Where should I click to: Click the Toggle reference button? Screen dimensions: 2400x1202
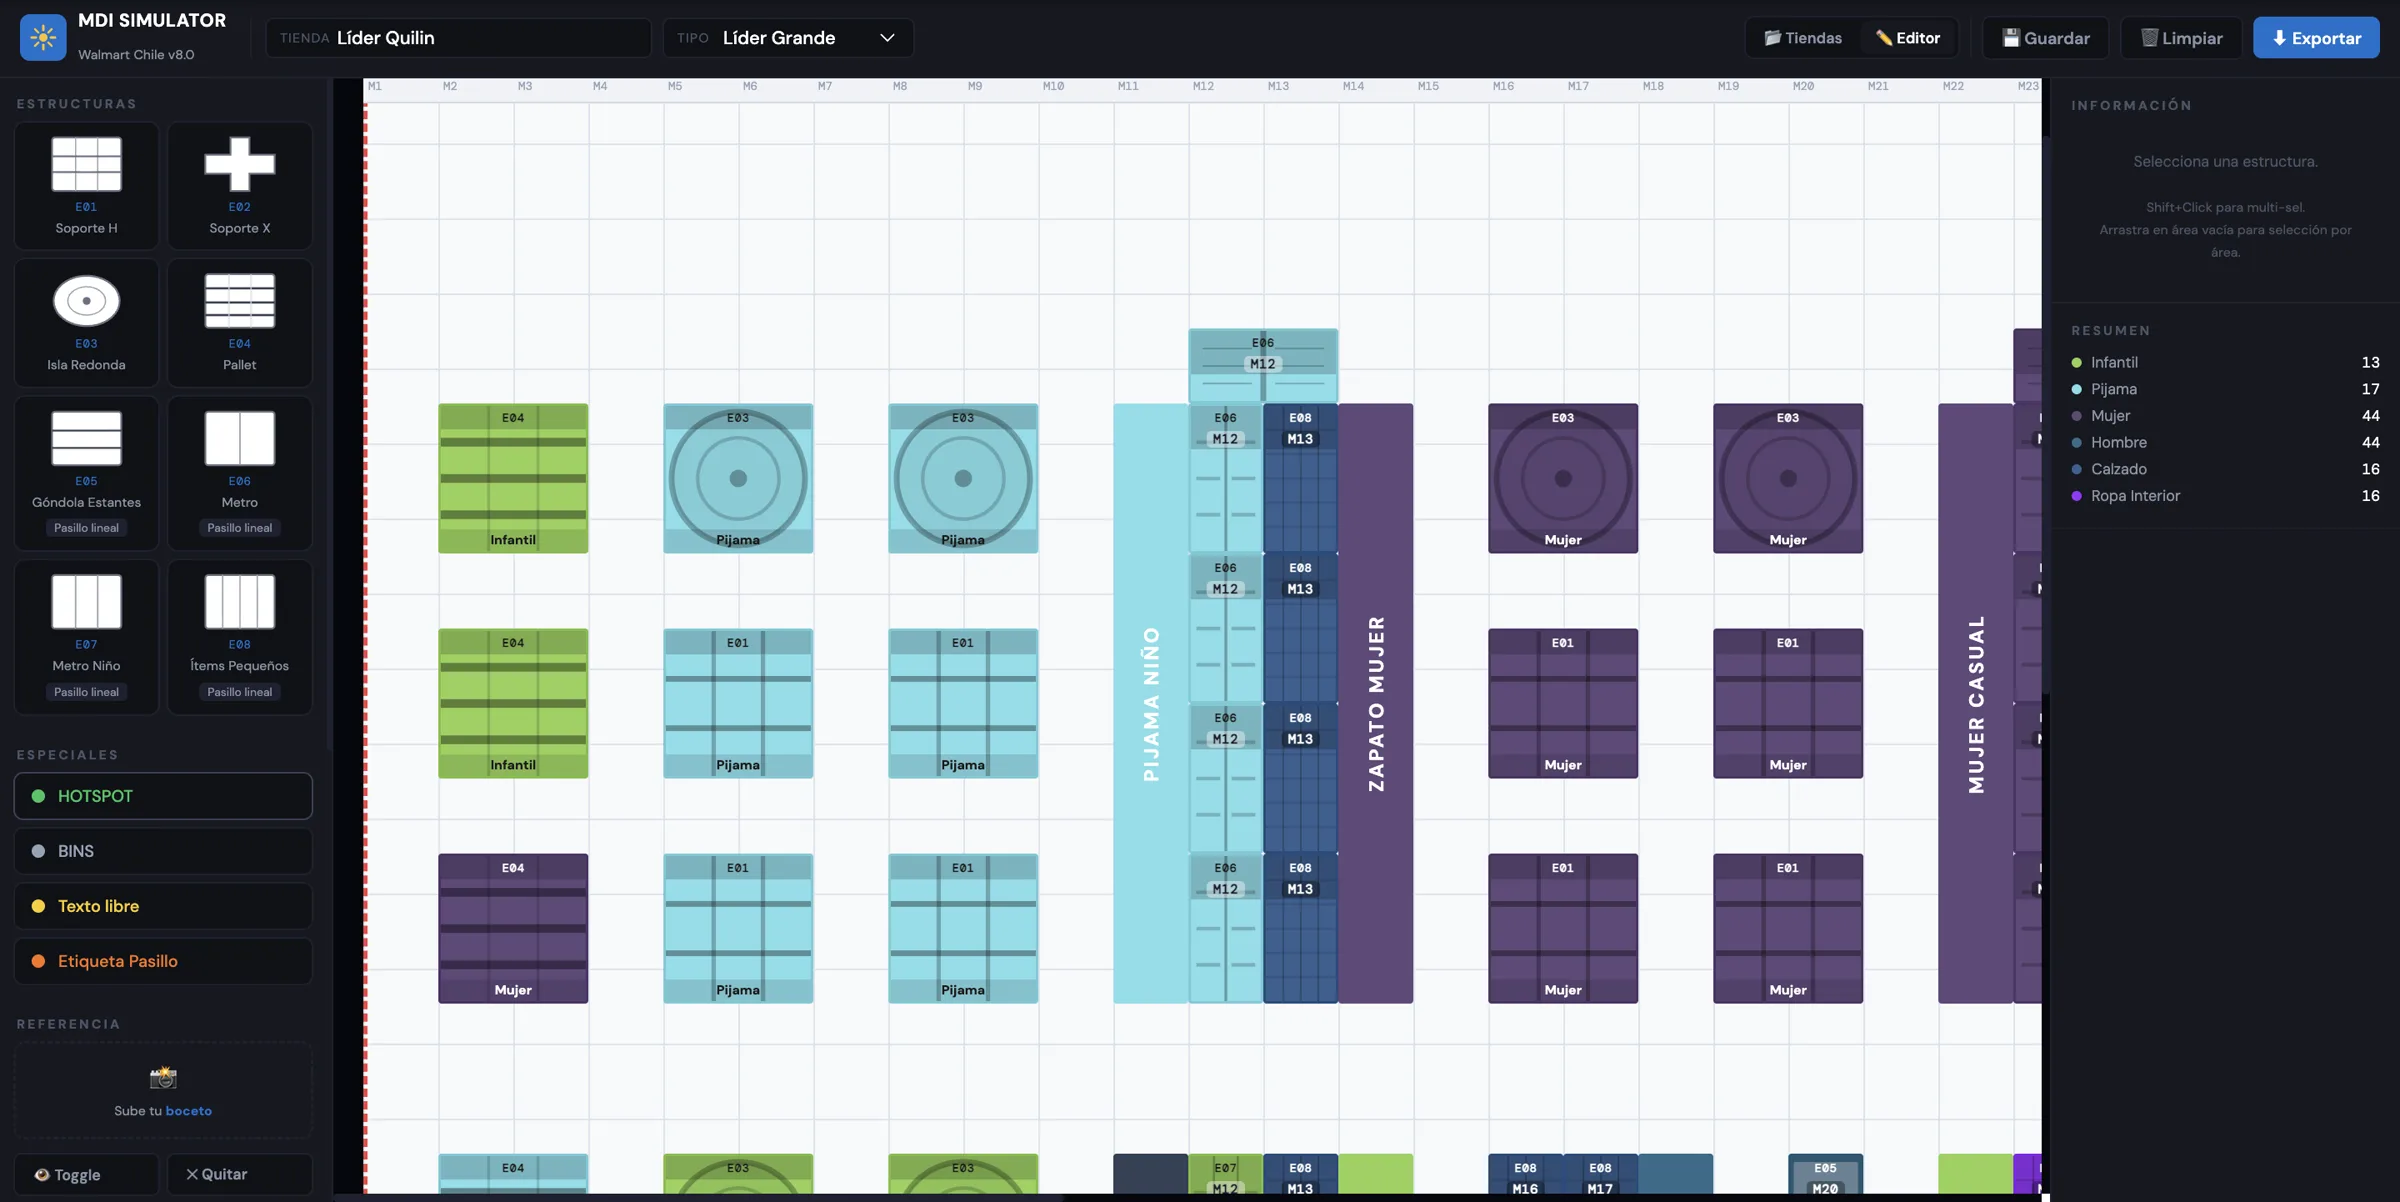[x=86, y=1174]
